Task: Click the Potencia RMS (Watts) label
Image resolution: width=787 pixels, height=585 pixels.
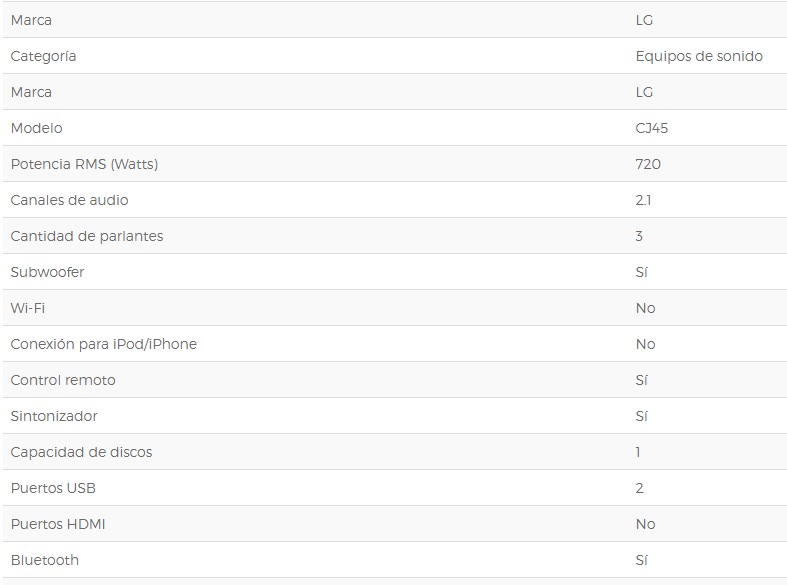Action: (x=84, y=164)
